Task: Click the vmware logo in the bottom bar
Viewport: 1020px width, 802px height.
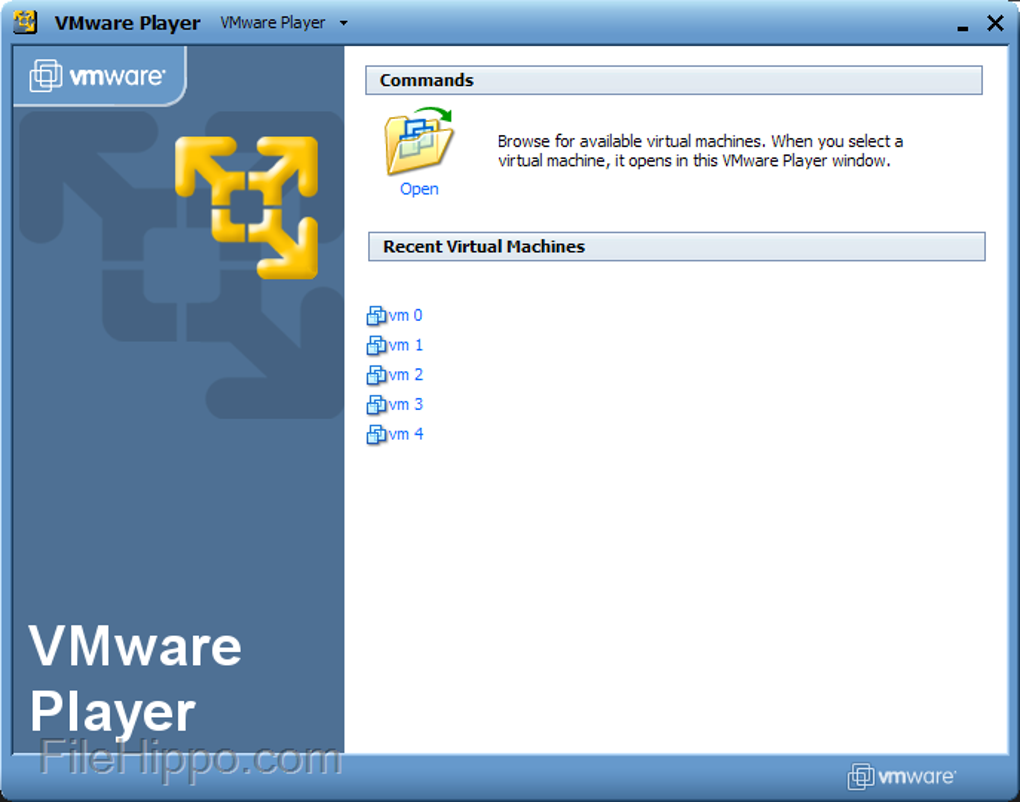Action: [902, 776]
